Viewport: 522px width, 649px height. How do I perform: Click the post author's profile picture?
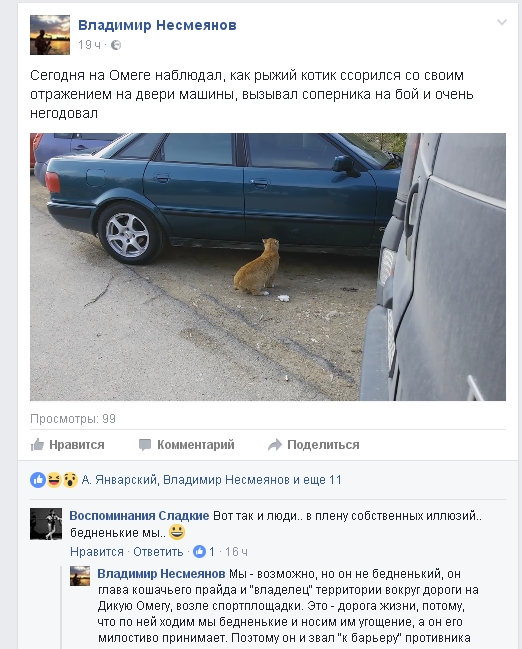tap(50, 35)
